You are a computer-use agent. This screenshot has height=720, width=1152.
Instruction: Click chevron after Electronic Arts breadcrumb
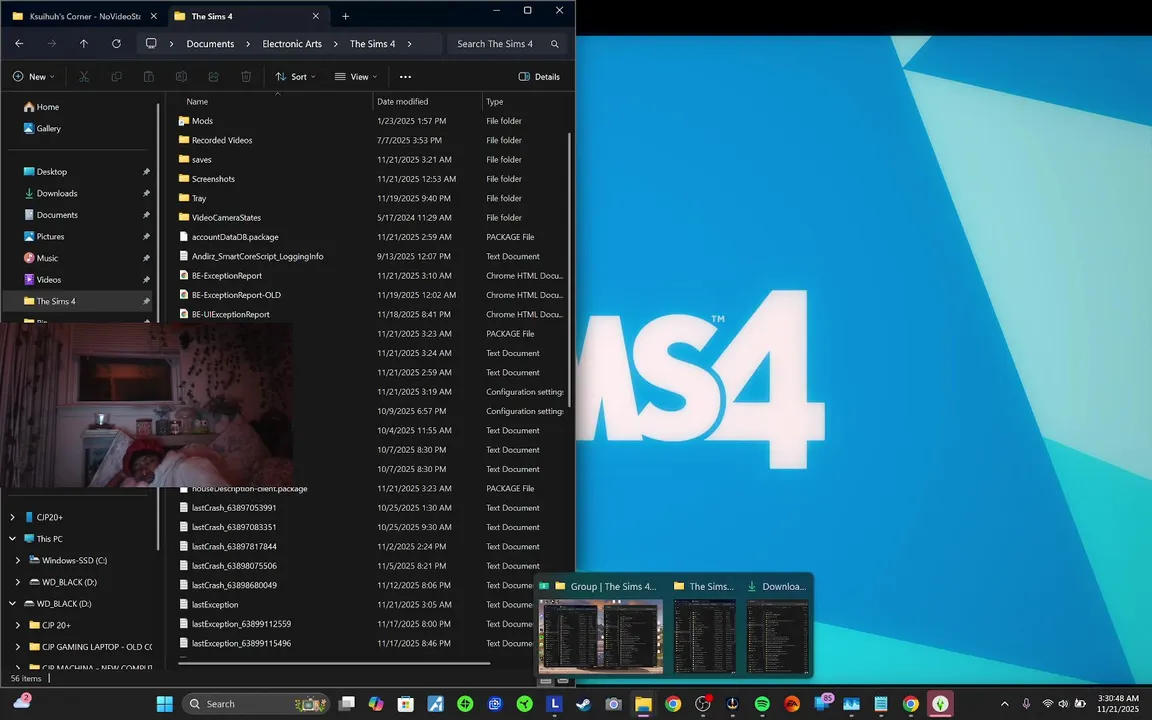tap(336, 44)
